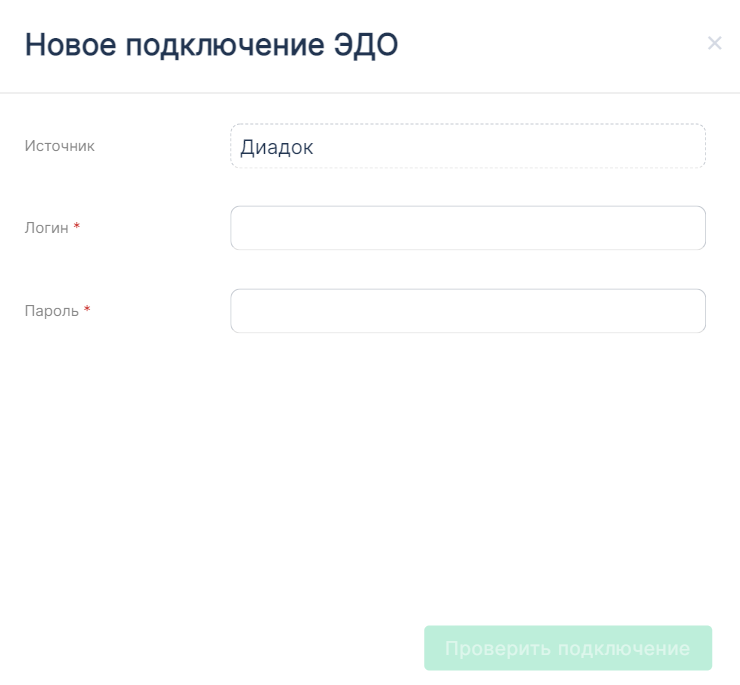
Task: Click the Логин label
Action: [47, 228]
